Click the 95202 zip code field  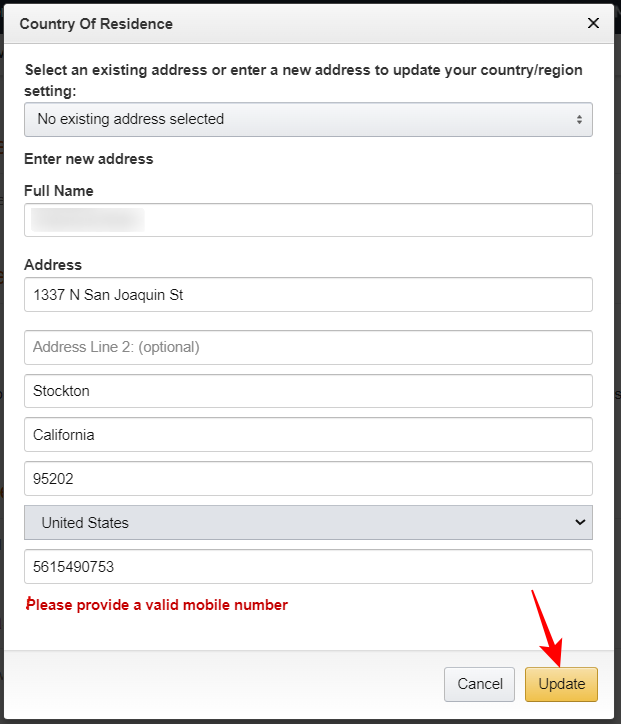308,479
